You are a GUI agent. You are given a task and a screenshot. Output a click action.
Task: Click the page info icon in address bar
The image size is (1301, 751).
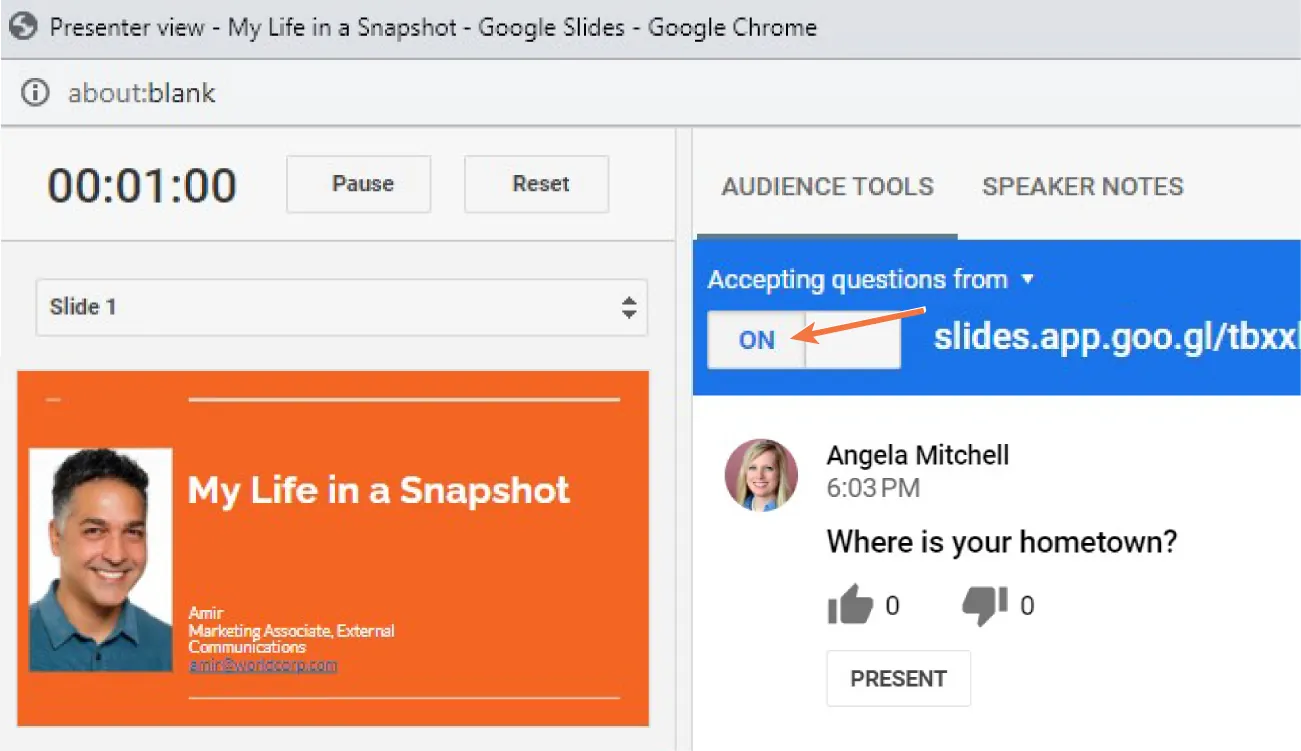point(35,92)
